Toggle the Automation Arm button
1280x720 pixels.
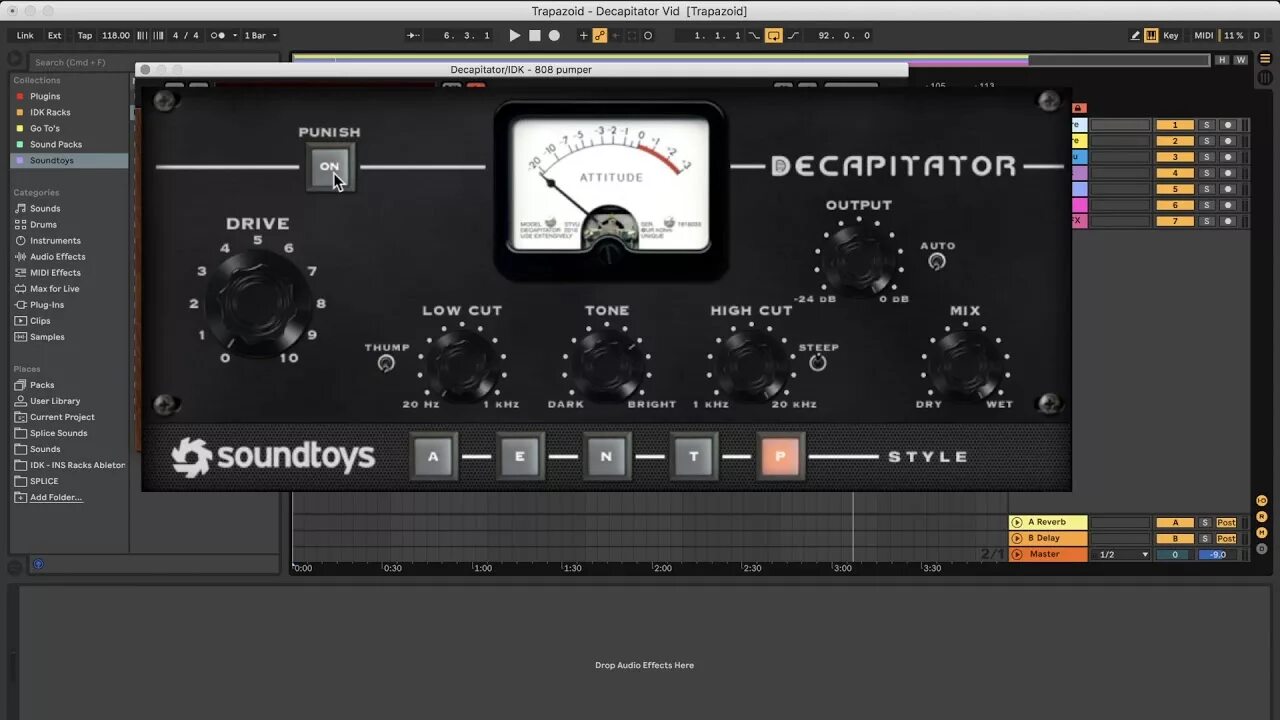coord(600,35)
